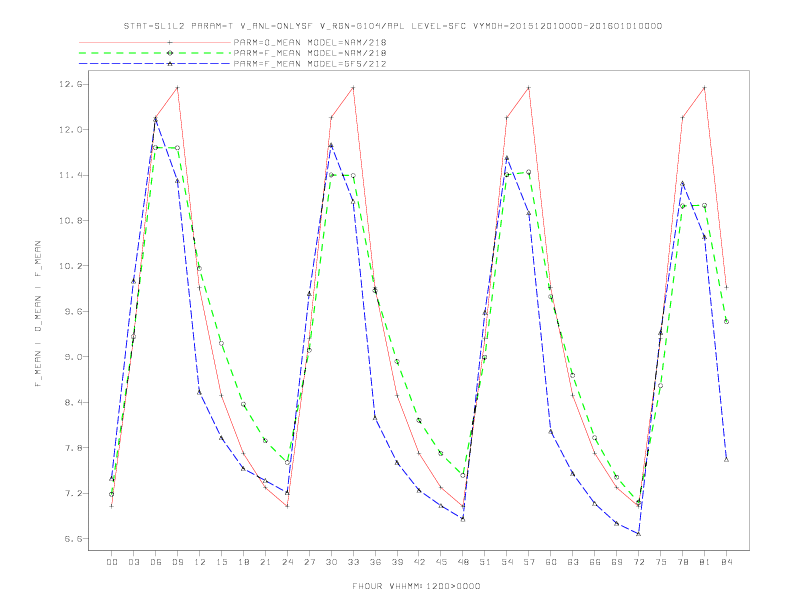This screenshot has width=792, height=612.
Task: Click x-axis tick label 60
Action: 551,562
